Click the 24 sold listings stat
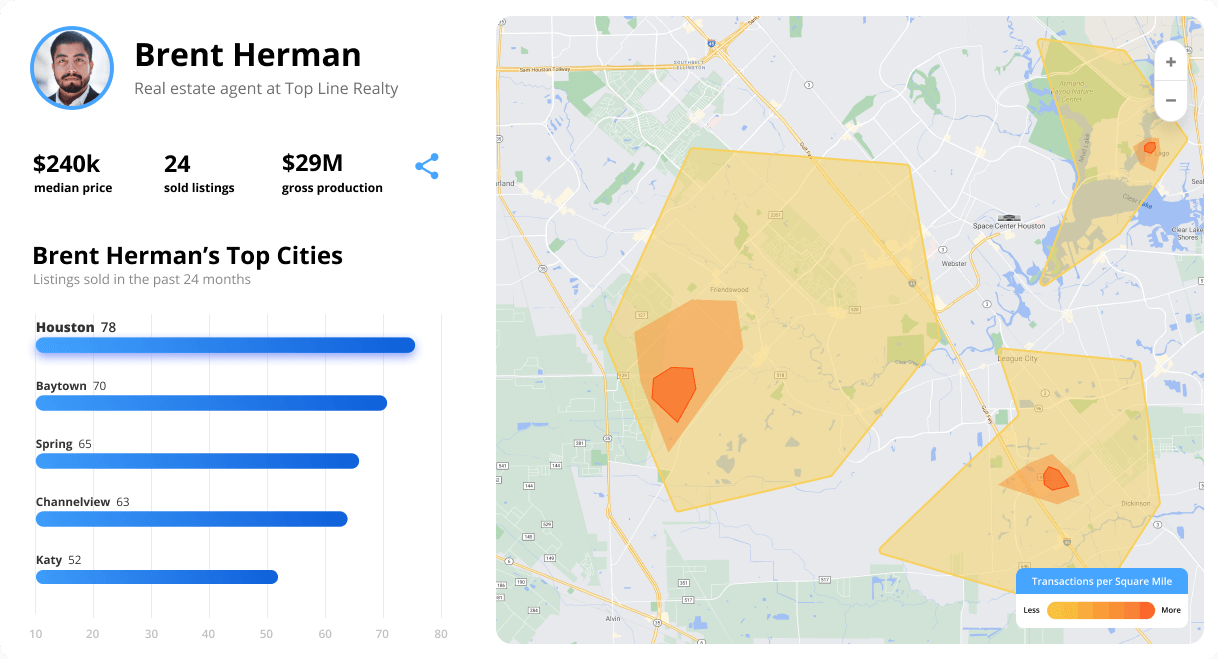Screen dimensions: 1218x659 tap(199, 173)
